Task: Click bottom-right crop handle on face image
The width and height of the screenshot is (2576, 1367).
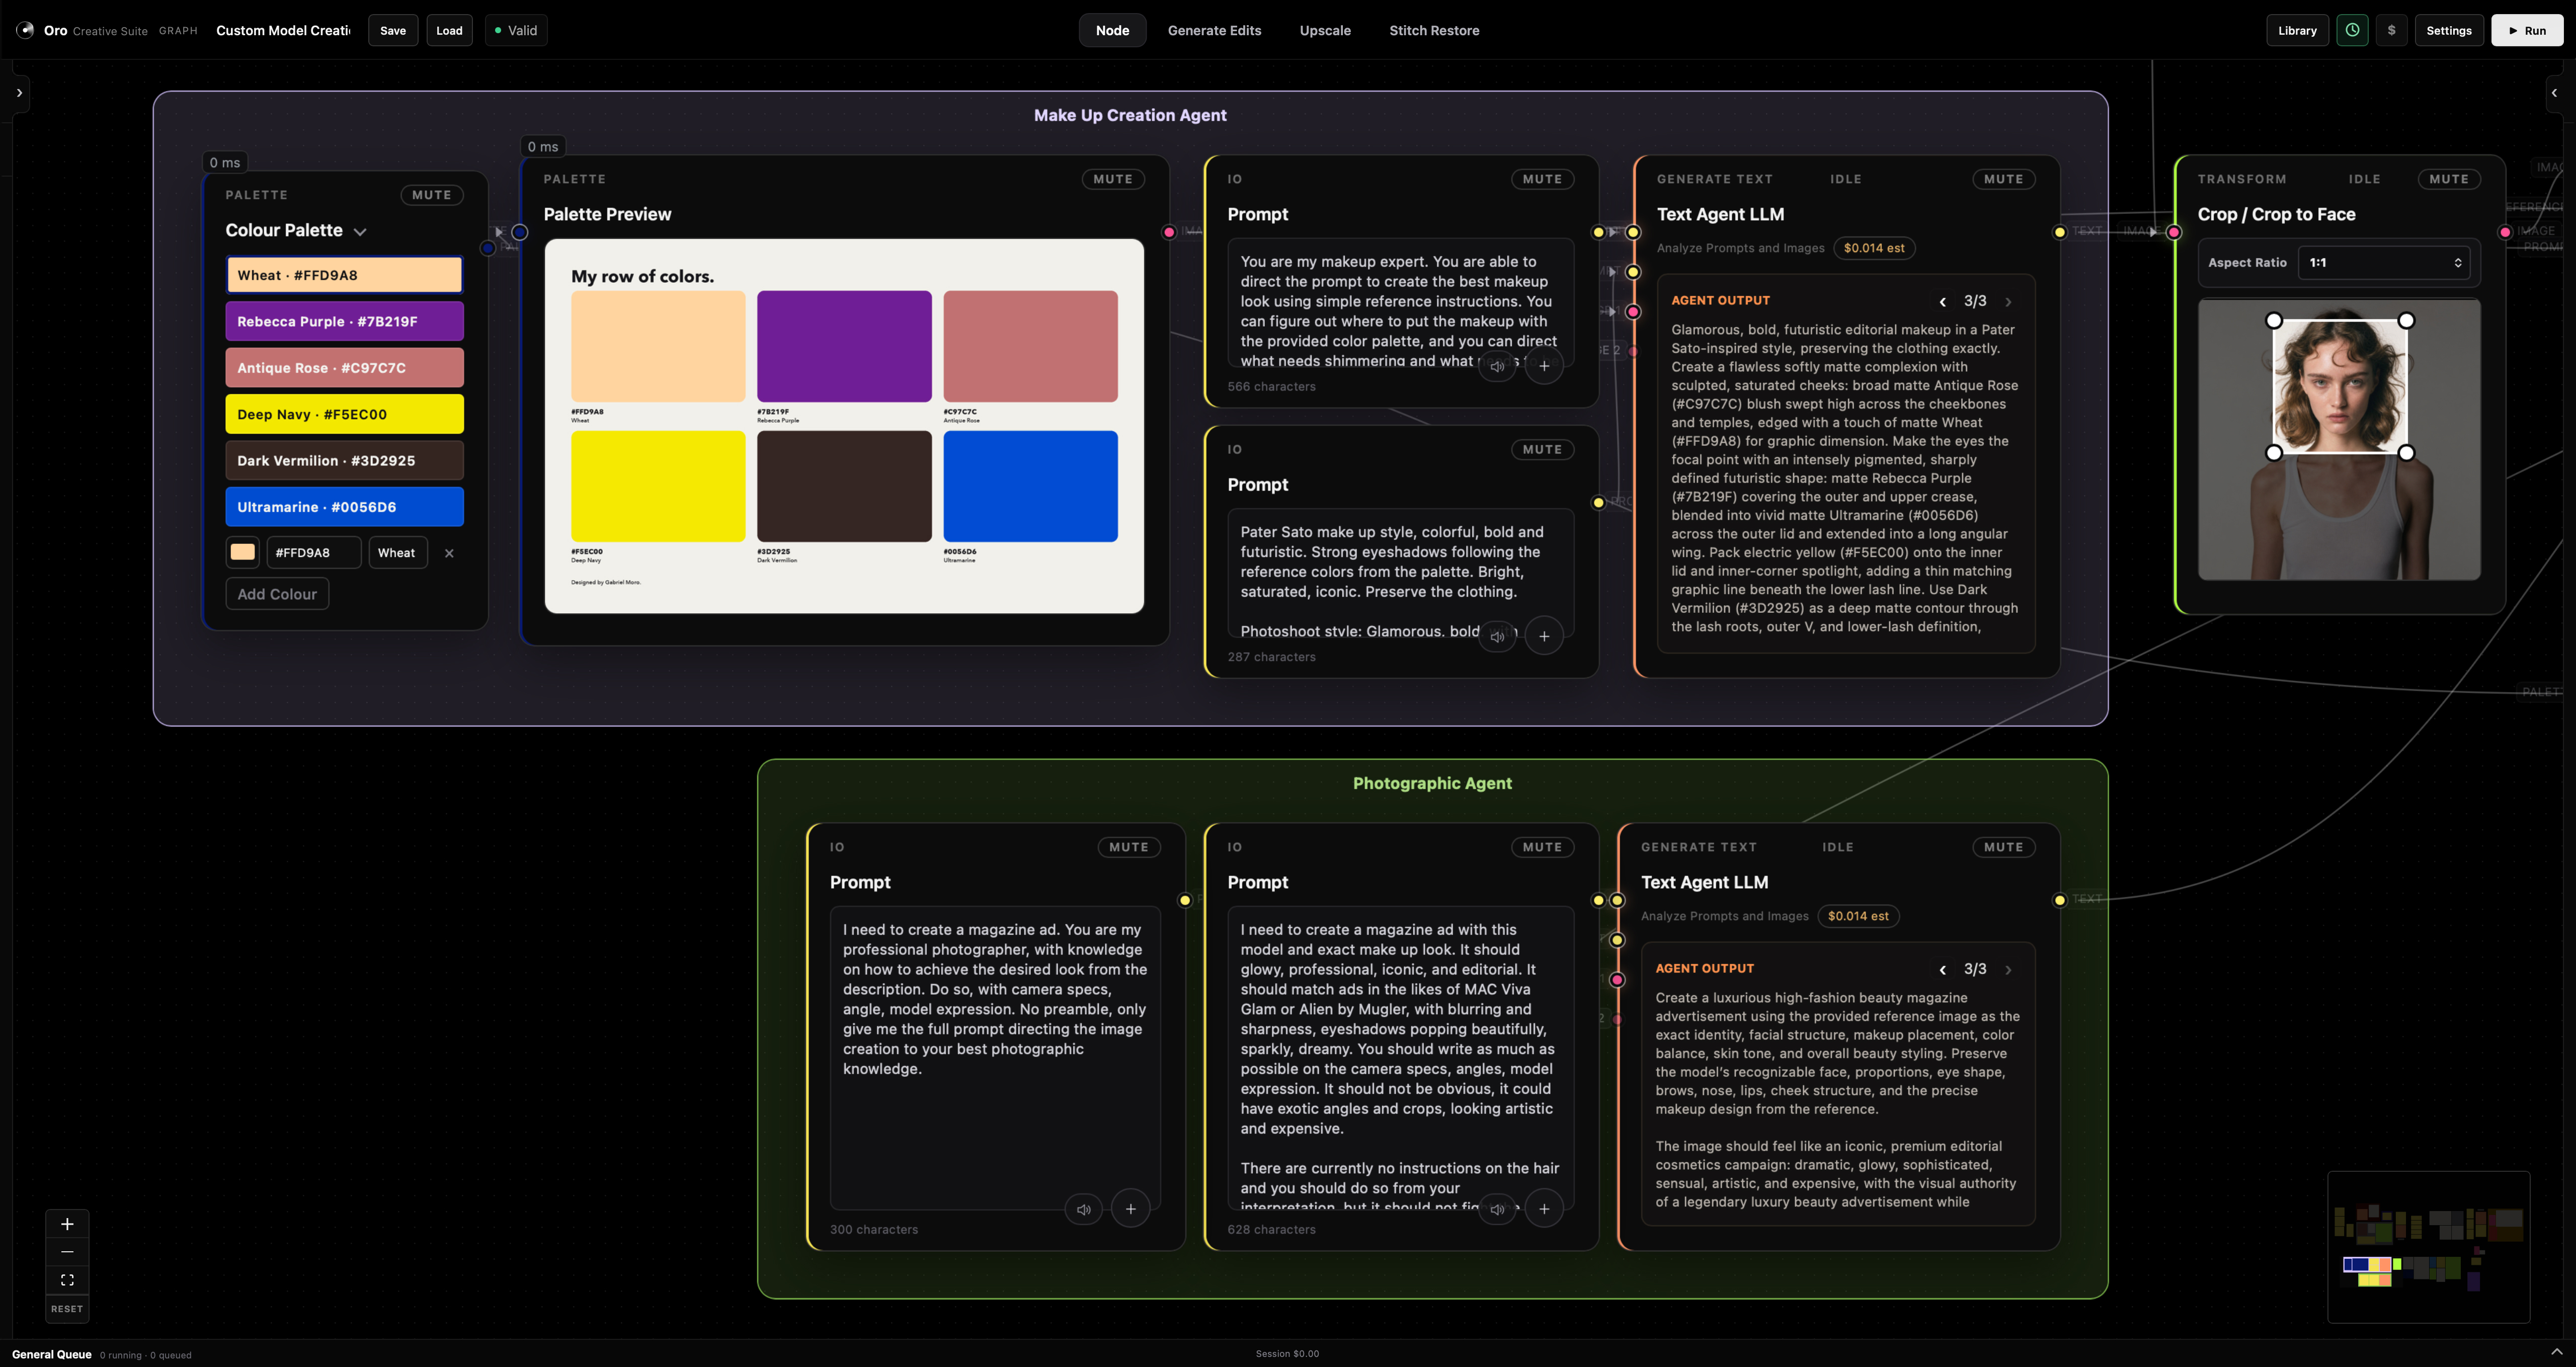Action: pyautogui.click(x=2407, y=453)
